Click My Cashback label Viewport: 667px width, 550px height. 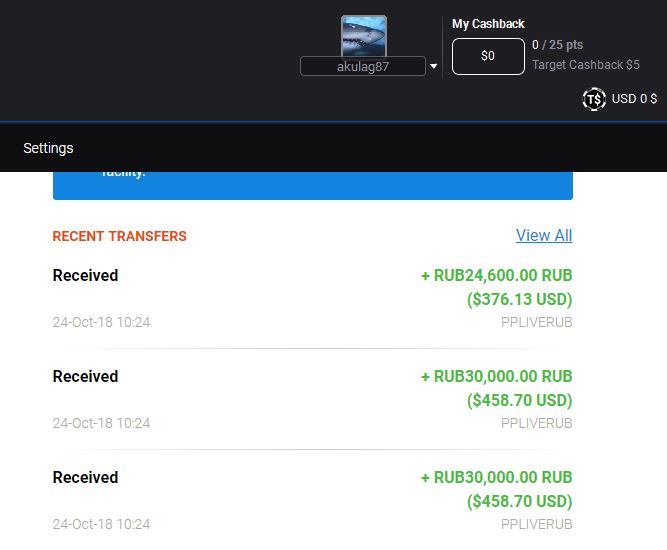pos(488,24)
